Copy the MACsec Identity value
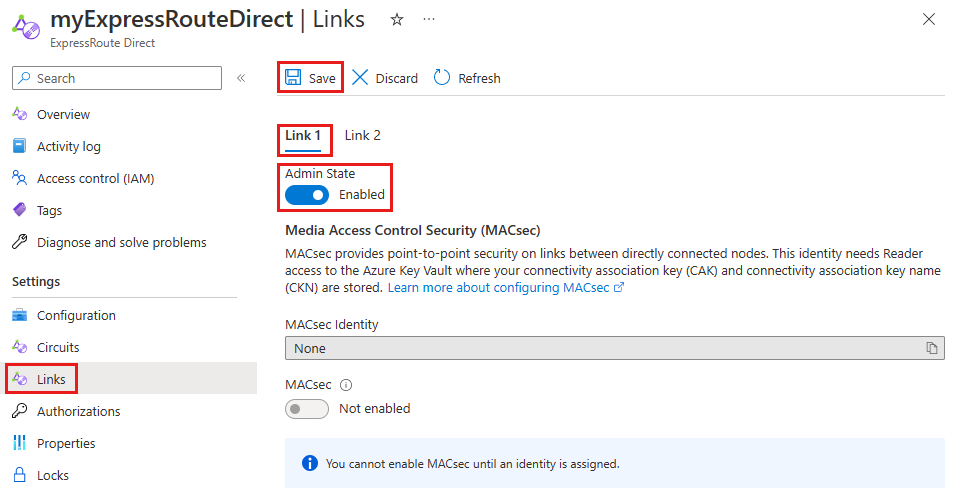Viewport: 965px width, 498px height. point(931,348)
